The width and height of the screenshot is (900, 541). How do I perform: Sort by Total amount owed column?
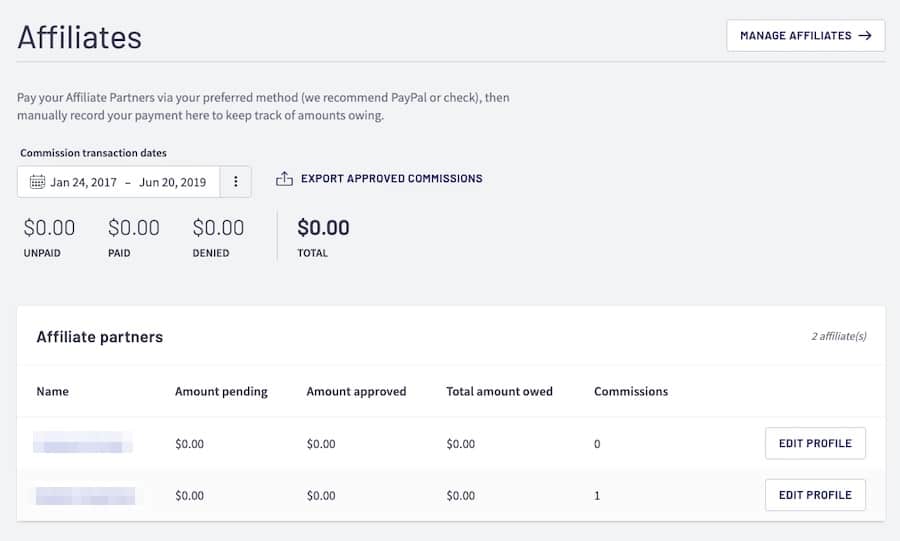499,391
